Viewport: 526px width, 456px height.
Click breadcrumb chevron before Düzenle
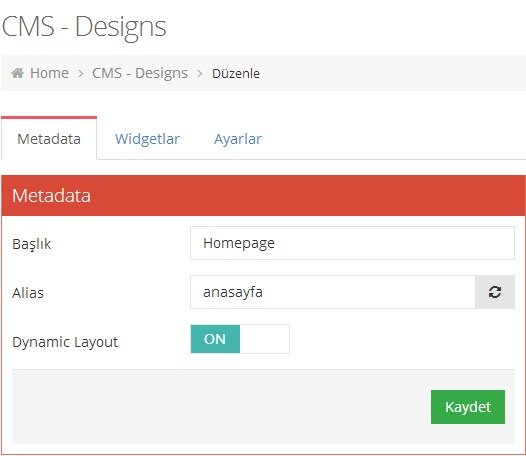200,73
